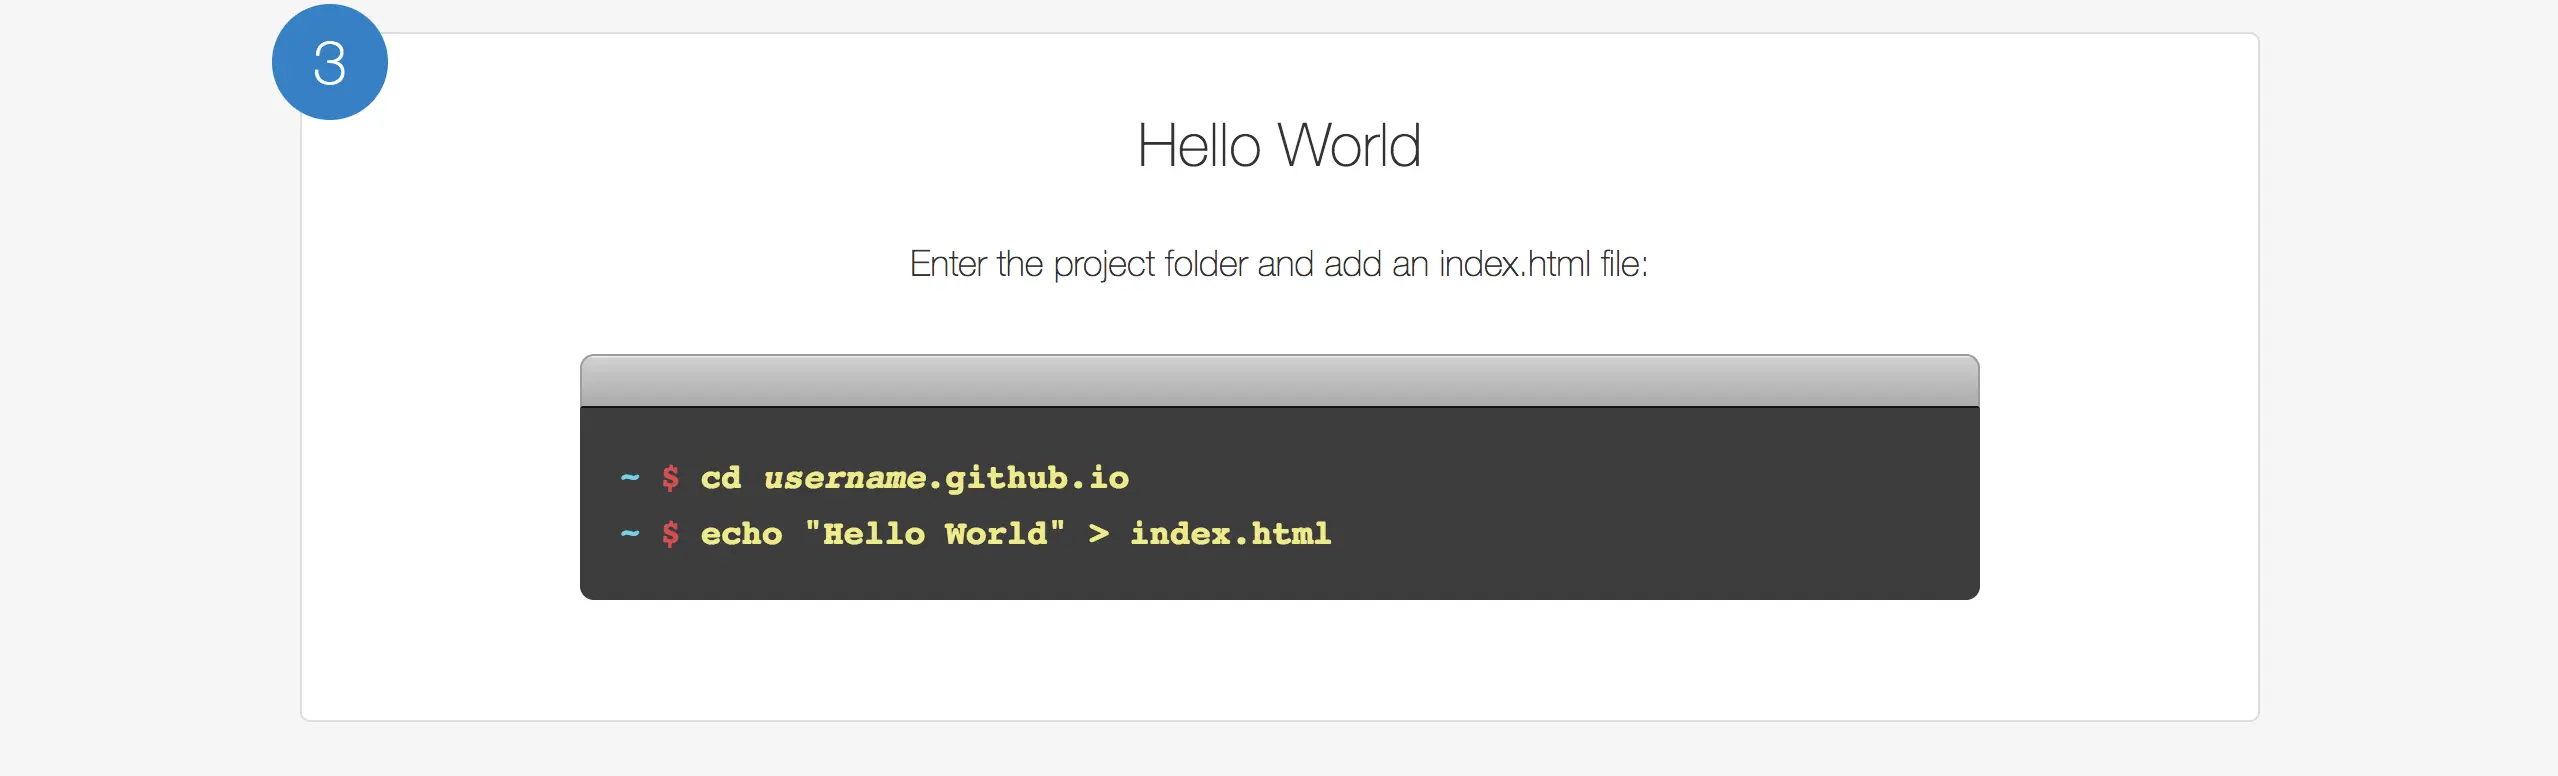
Task: Select the instruction text about index.html file
Action: [1279, 264]
